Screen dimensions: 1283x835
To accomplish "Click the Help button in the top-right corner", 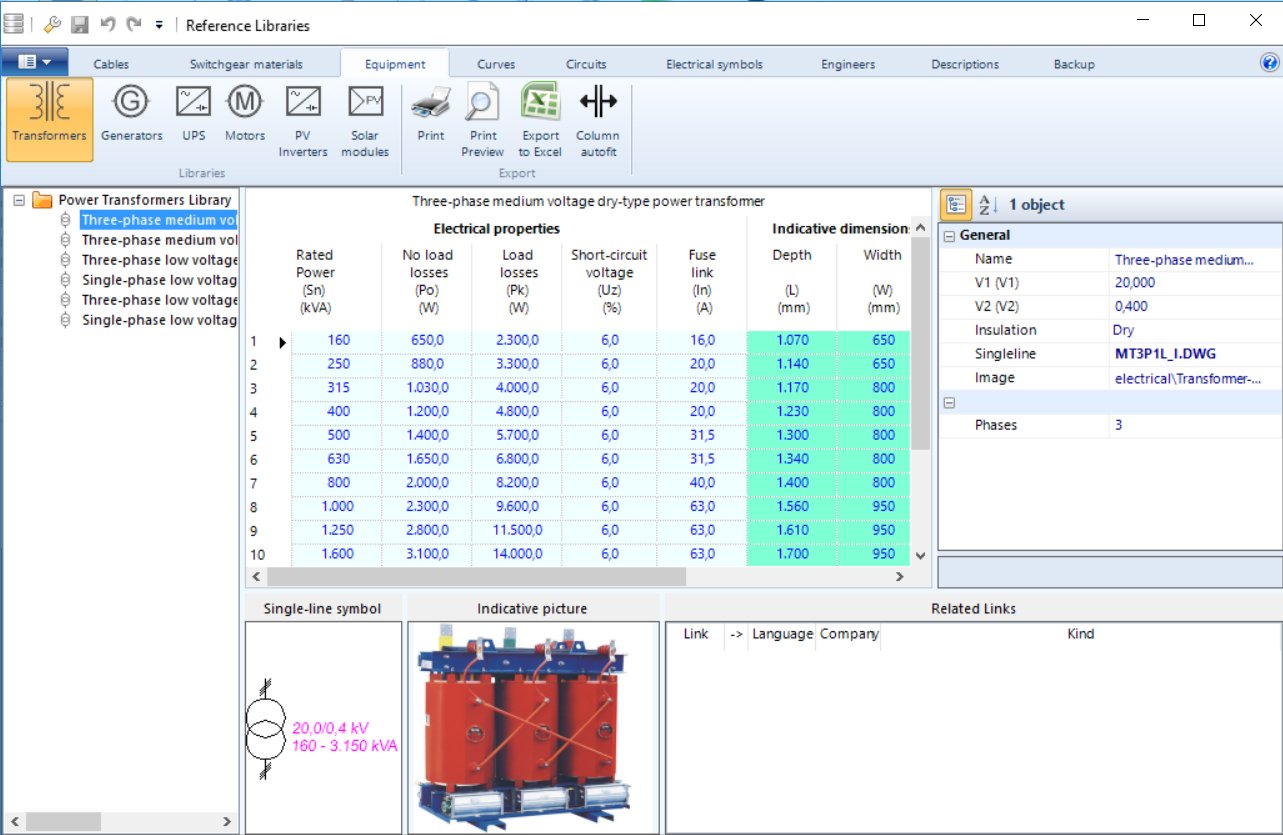I will click(x=1270, y=63).
